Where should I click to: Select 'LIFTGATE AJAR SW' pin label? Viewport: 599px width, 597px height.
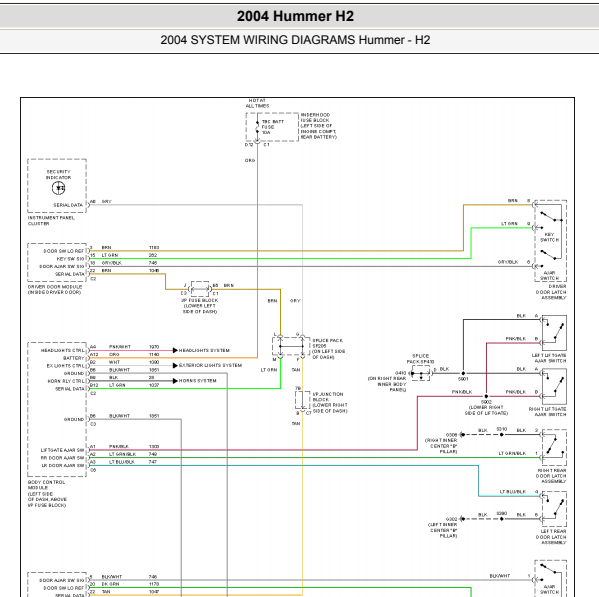point(63,450)
